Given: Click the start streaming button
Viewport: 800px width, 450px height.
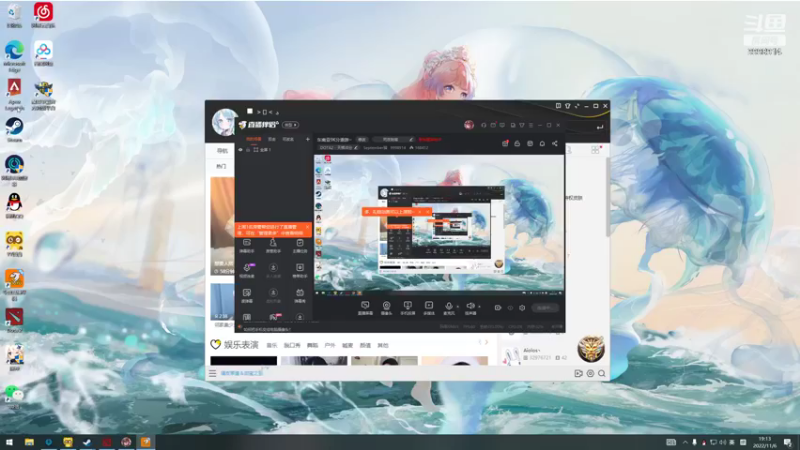Looking at the screenshot, I should [x=544, y=308].
